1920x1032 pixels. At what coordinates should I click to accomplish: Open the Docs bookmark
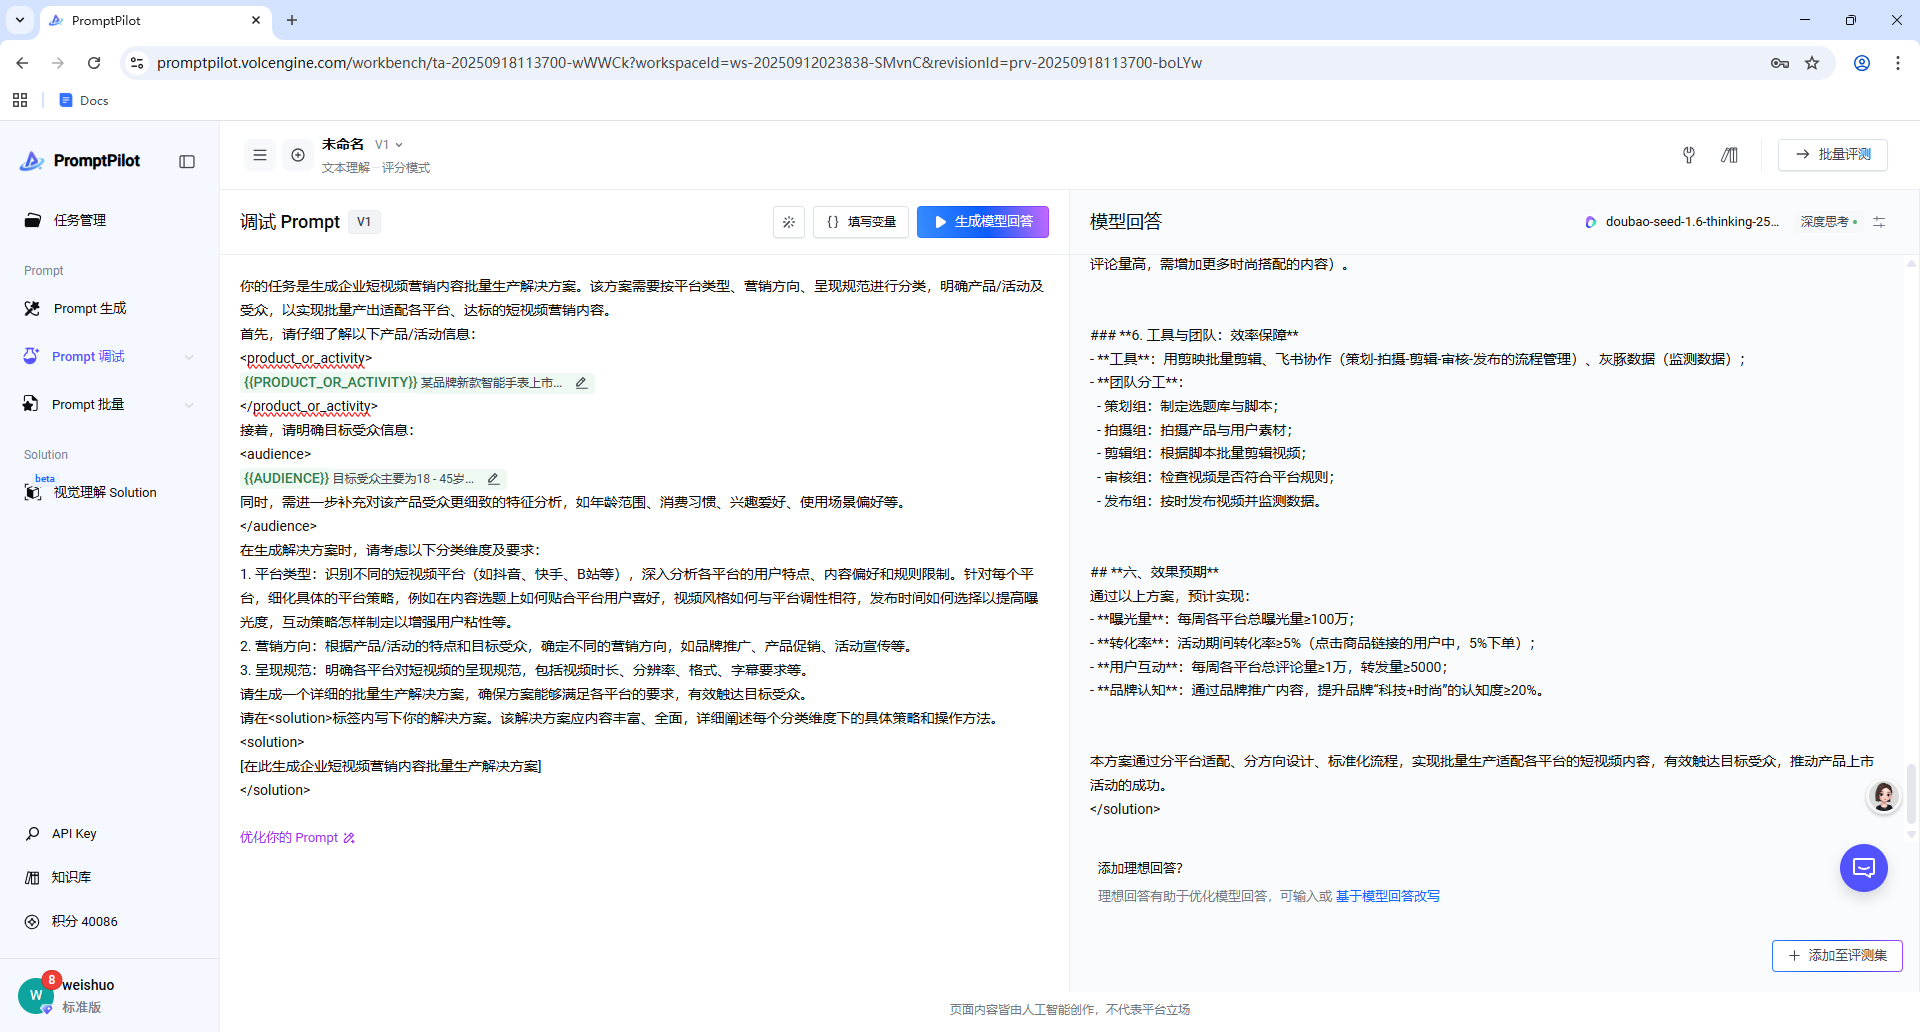(x=84, y=100)
